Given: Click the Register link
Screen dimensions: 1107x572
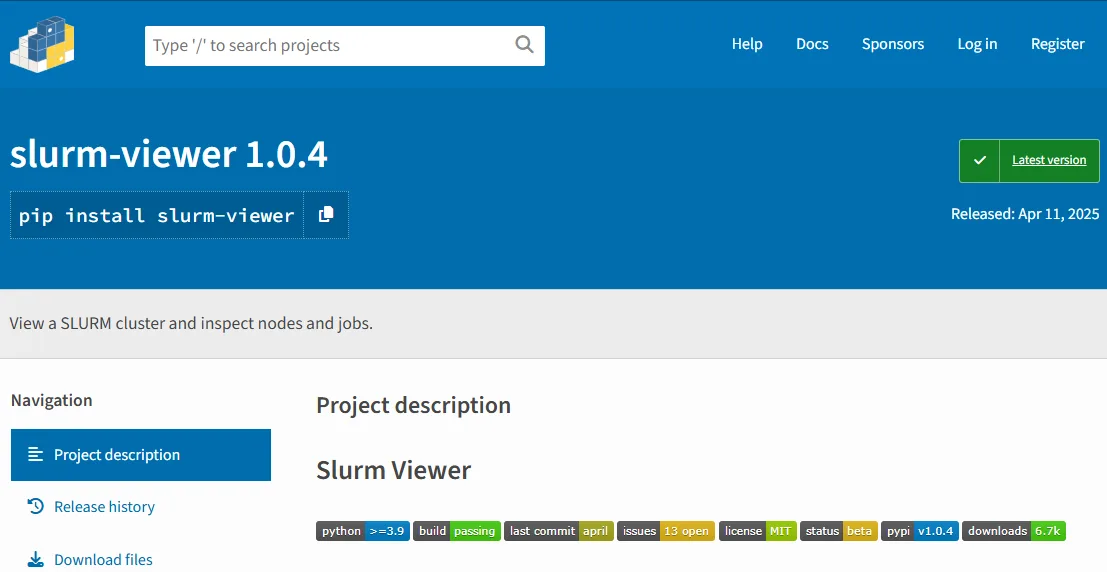Looking at the screenshot, I should pyautogui.click(x=1058, y=44).
